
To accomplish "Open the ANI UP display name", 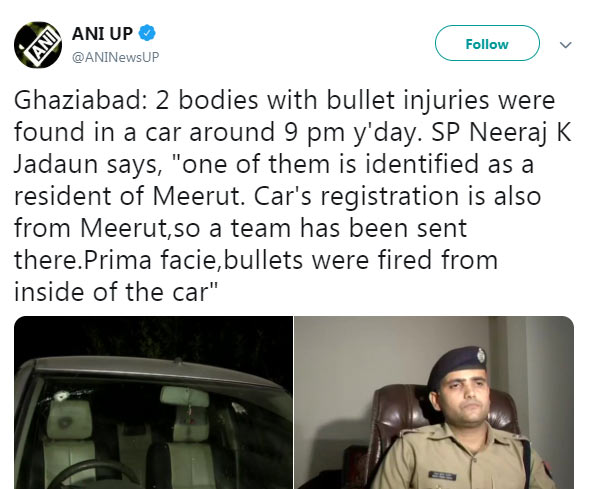I will click(102, 34).
